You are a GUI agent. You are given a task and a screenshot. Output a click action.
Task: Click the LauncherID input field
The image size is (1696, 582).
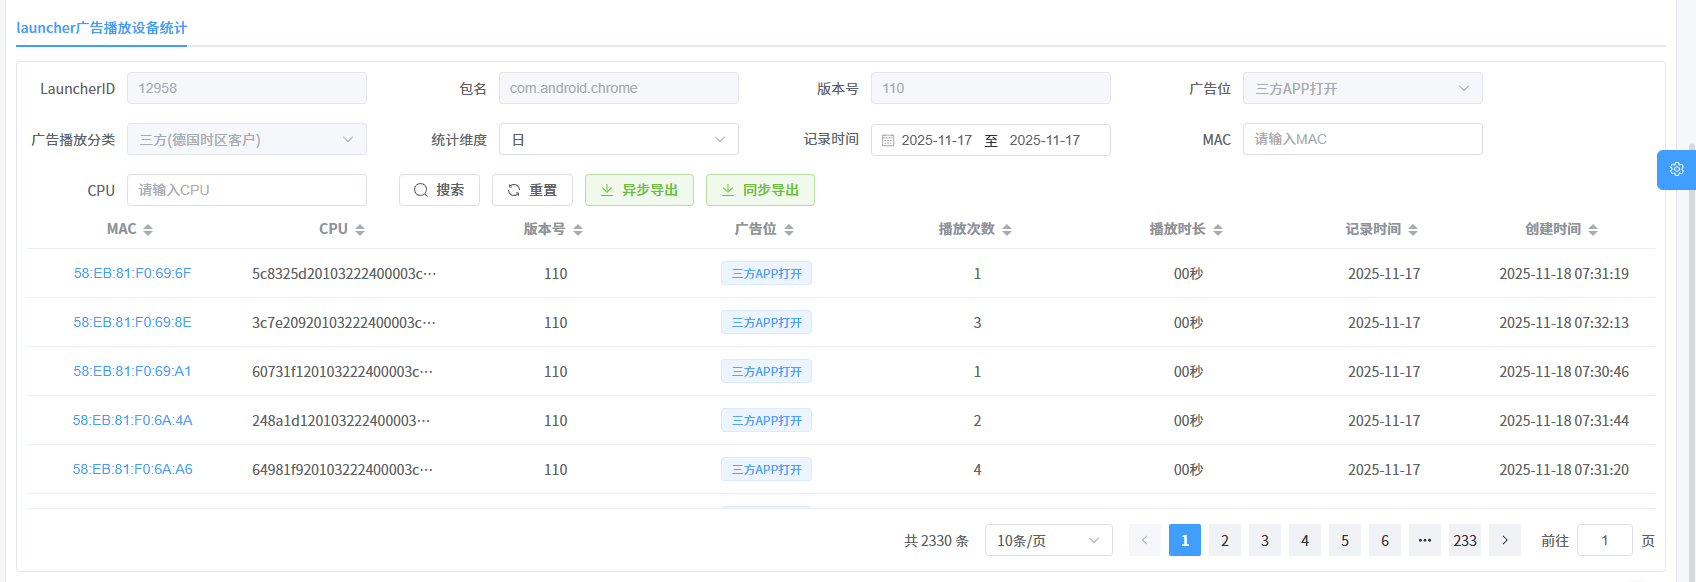point(247,88)
